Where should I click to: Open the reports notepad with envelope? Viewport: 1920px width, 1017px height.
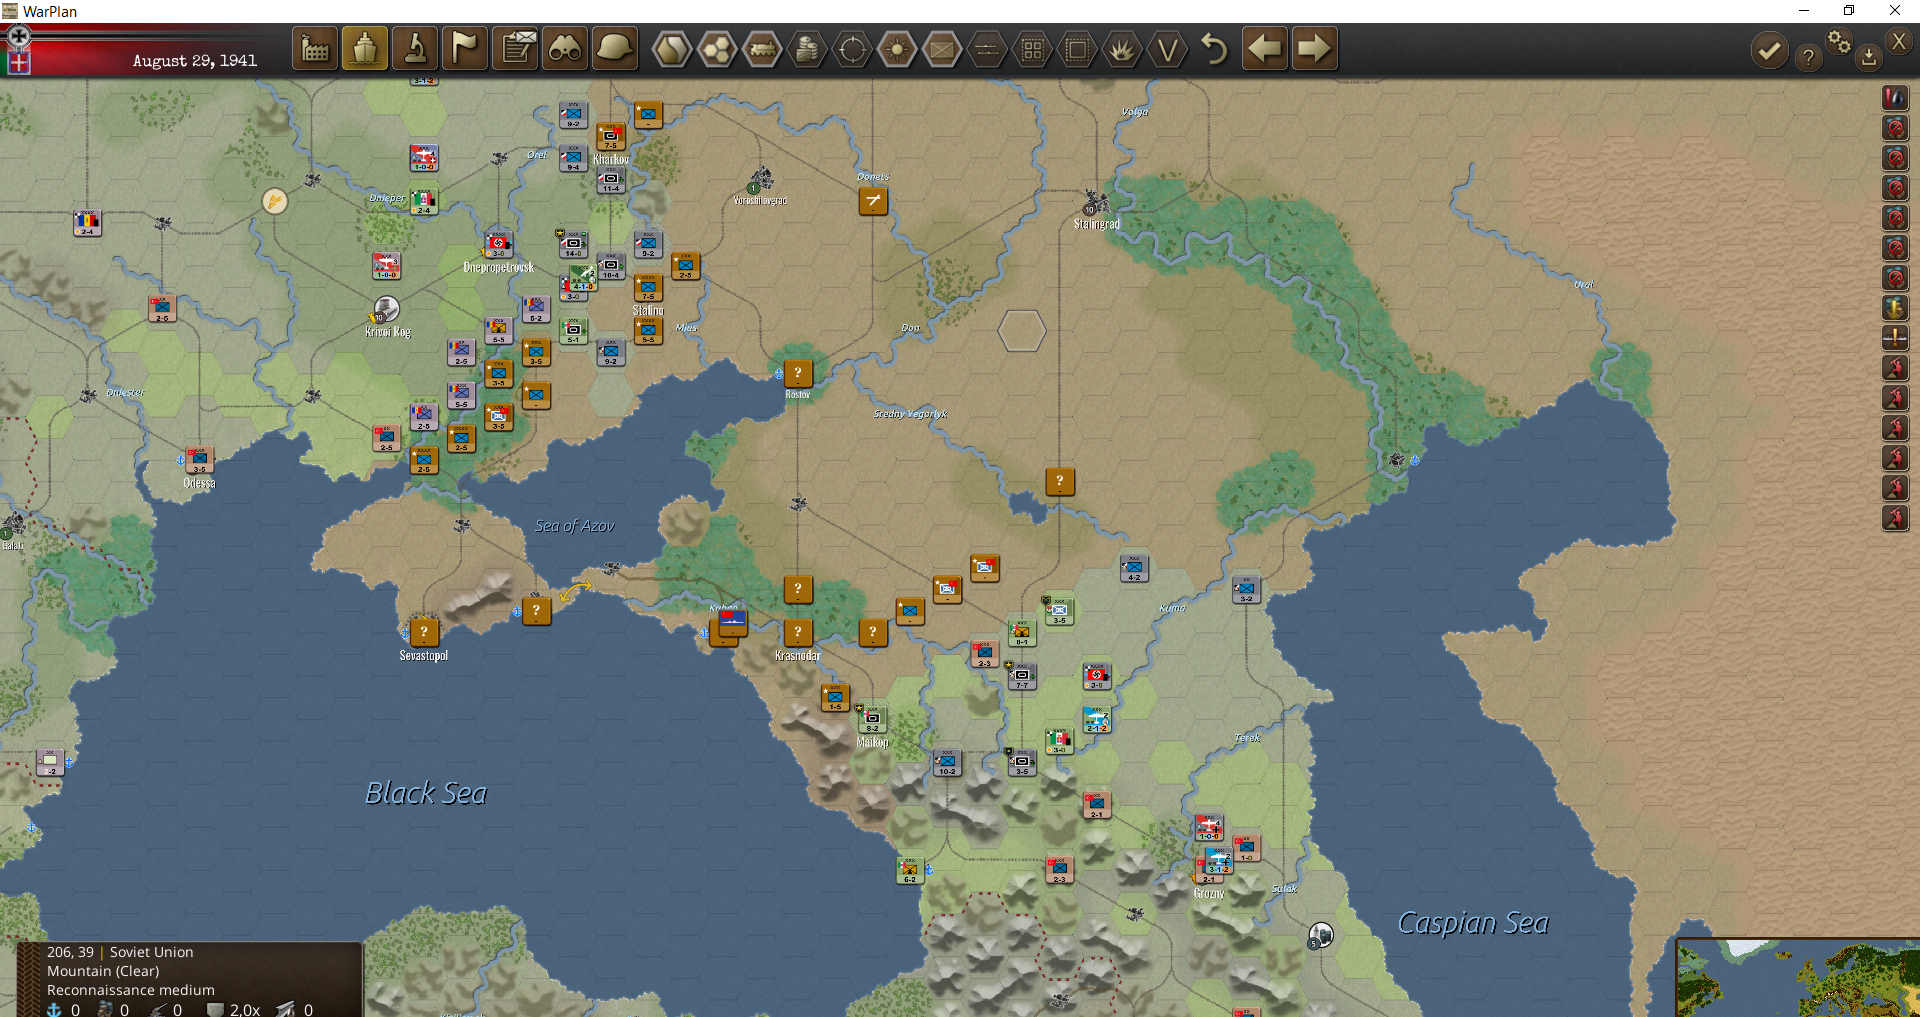click(516, 49)
